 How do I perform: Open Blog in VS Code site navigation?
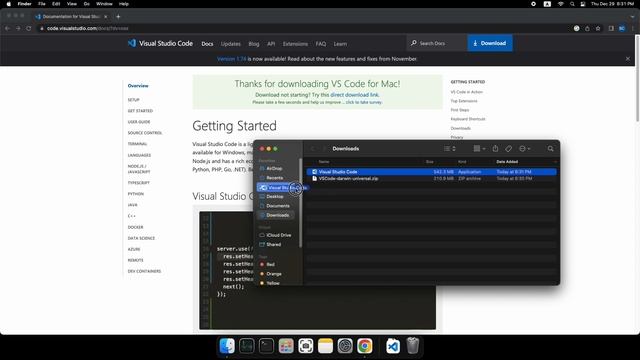(x=254, y=44)
